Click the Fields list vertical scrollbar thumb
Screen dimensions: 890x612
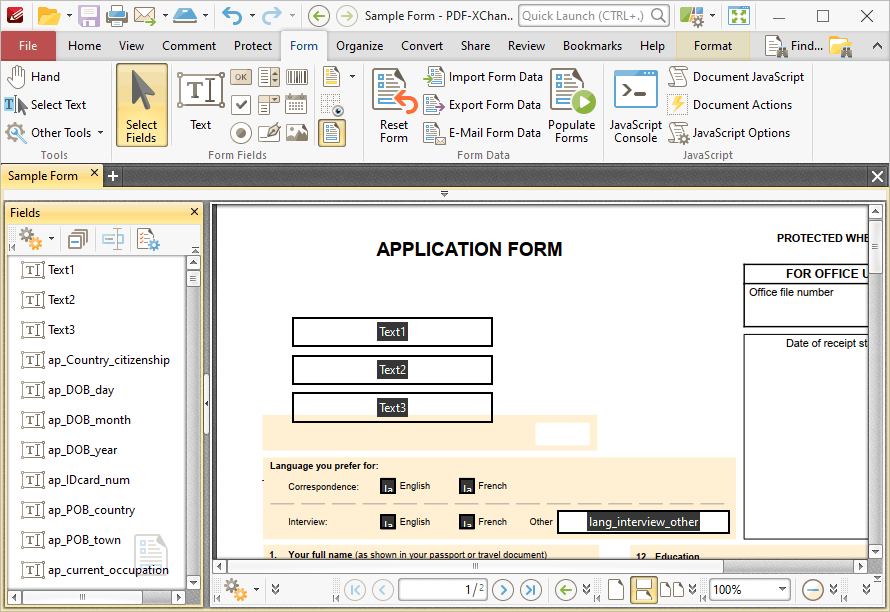tap(193, 279)
